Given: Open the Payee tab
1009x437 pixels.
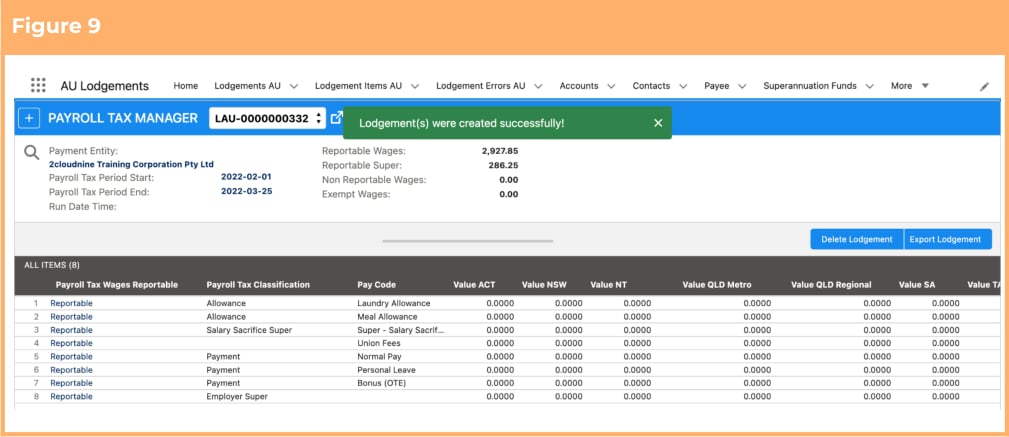Looking at the screenshot, I should point(716,86).
